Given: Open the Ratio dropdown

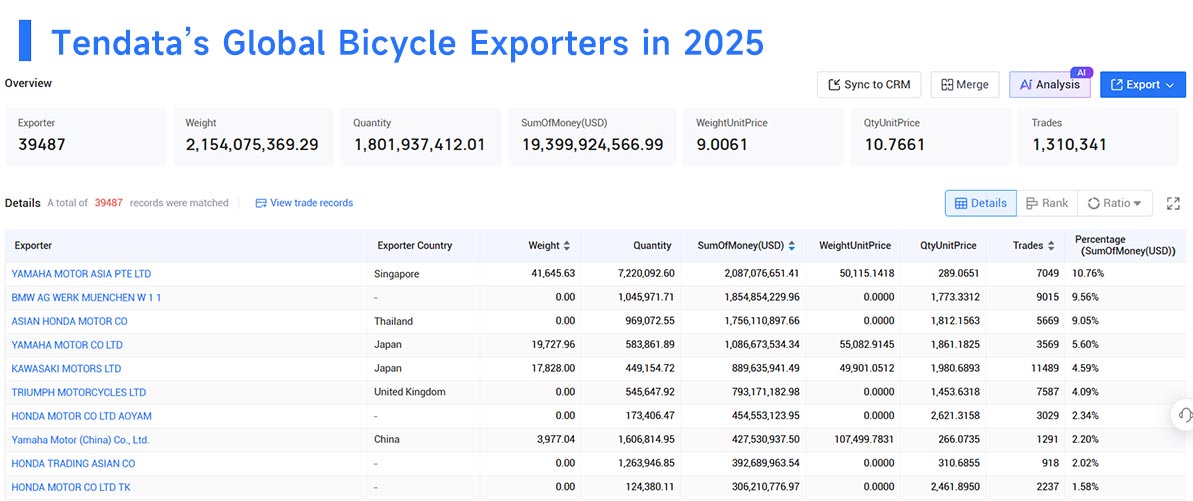Looking at the screenshot, I should pos(1115,203).
